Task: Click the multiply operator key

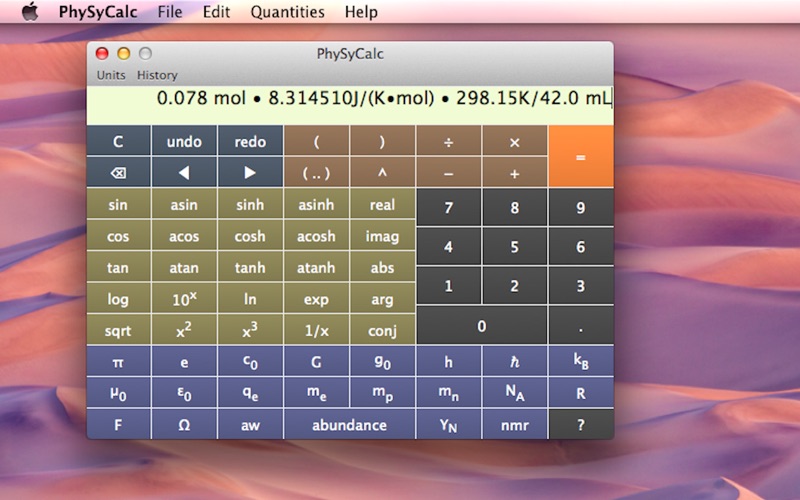Action: 514,141
